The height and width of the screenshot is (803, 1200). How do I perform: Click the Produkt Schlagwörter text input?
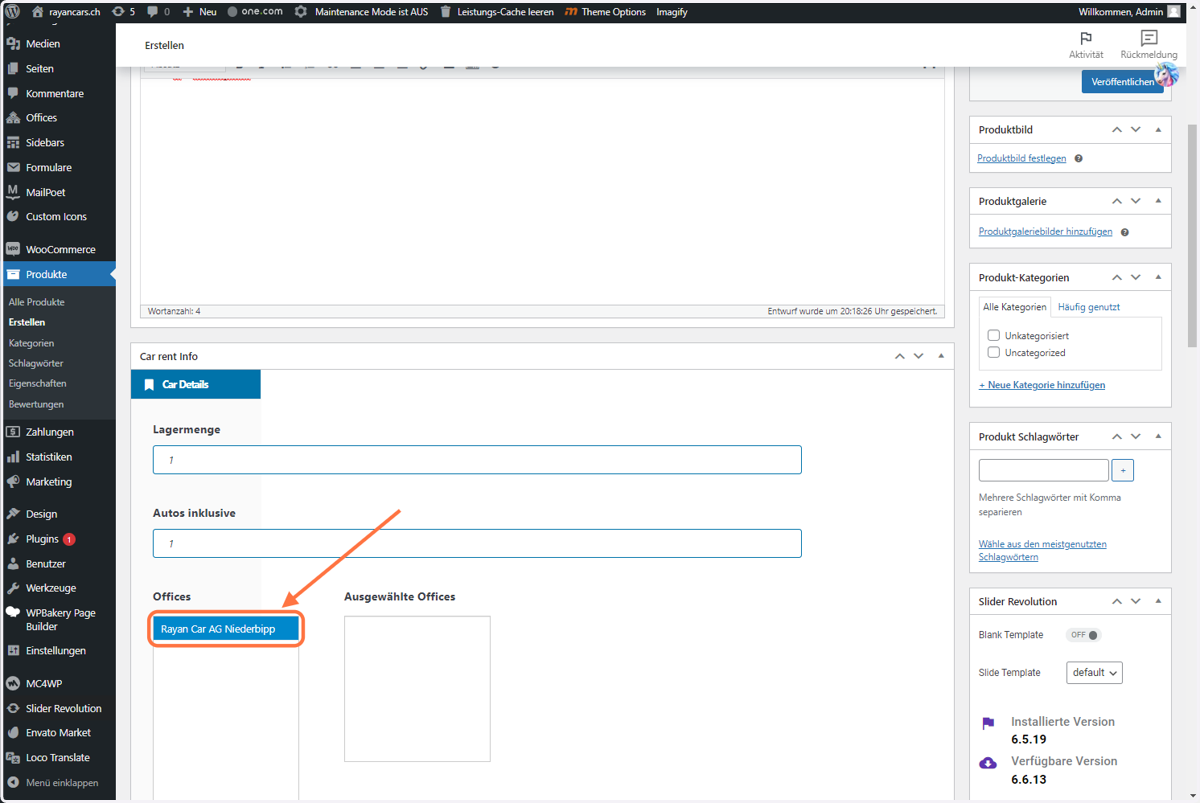pyautogui.click(x=1043, y=470)
